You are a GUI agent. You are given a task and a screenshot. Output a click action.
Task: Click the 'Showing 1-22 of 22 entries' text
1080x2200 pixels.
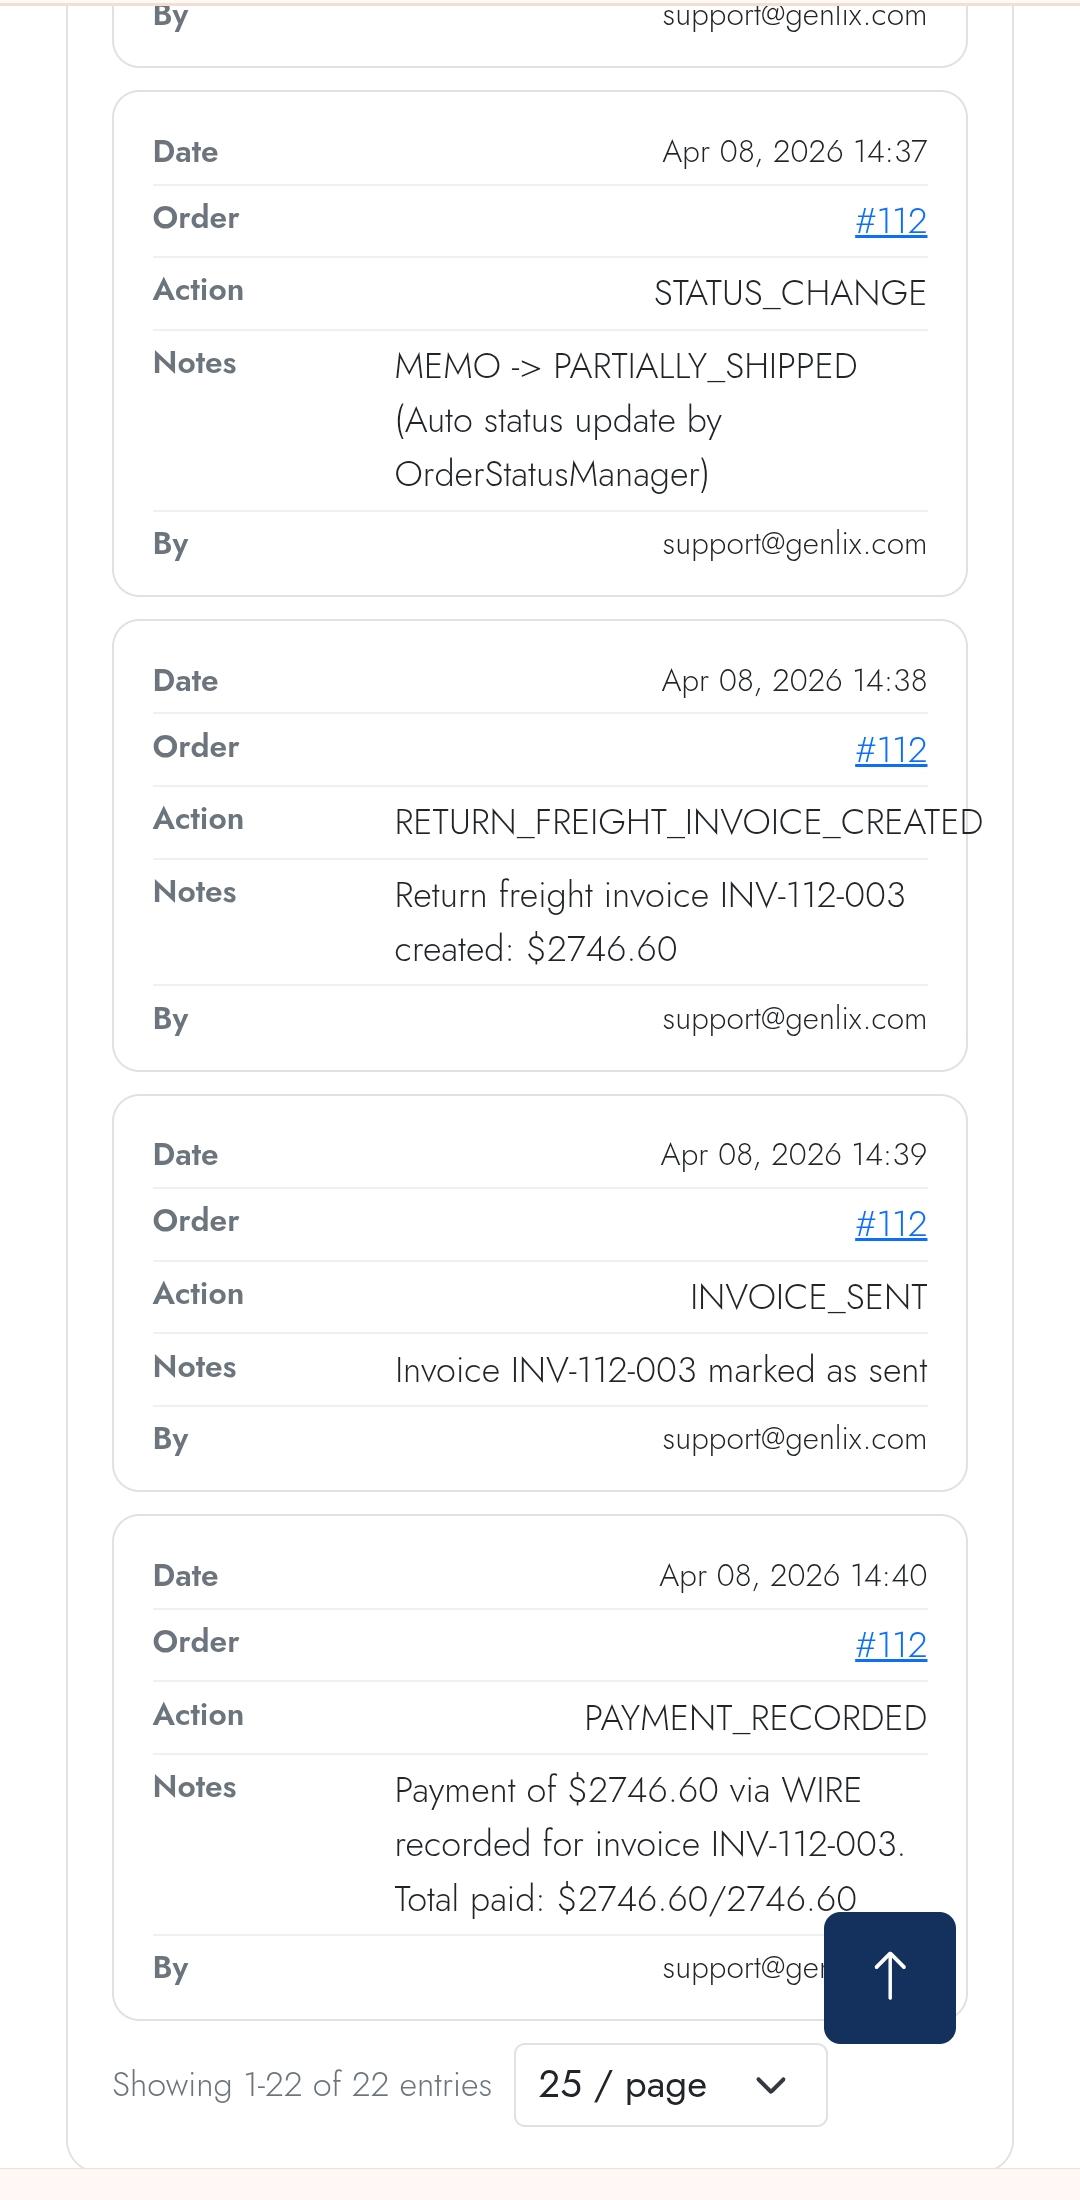click(302, 2085)
